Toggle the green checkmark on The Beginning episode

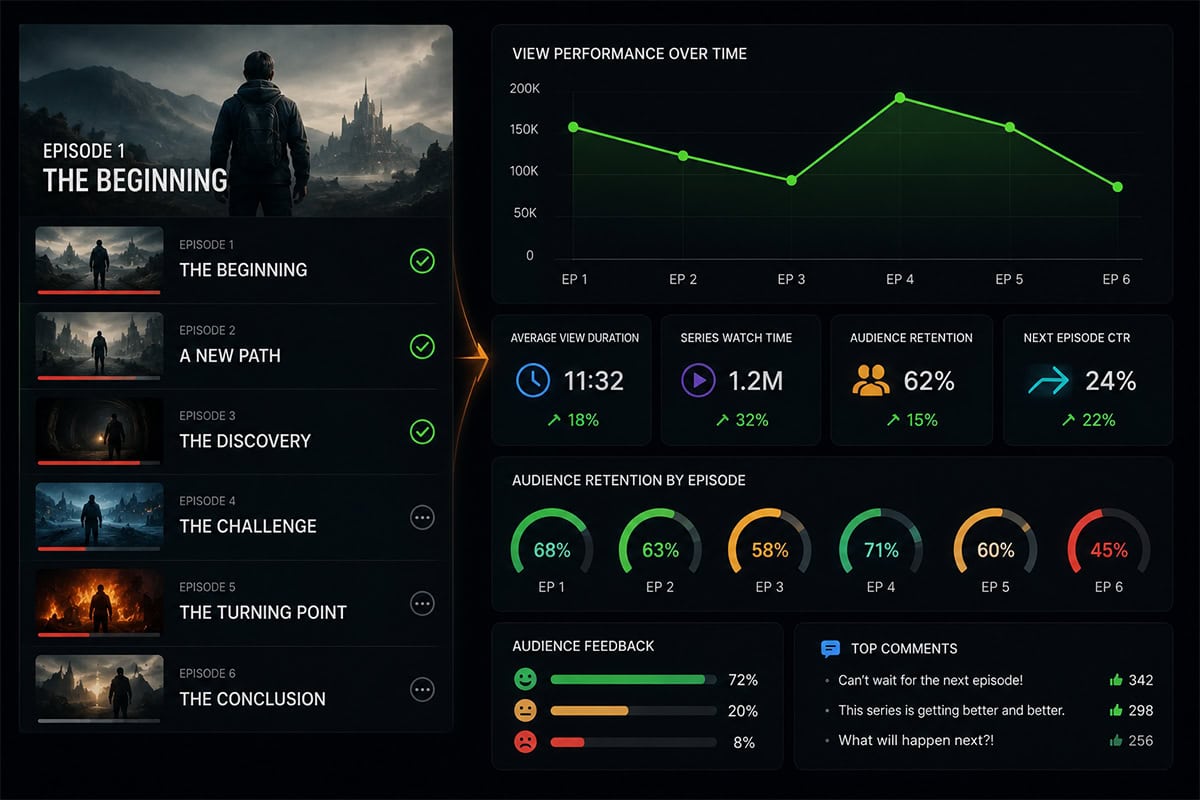pos(422,262)
